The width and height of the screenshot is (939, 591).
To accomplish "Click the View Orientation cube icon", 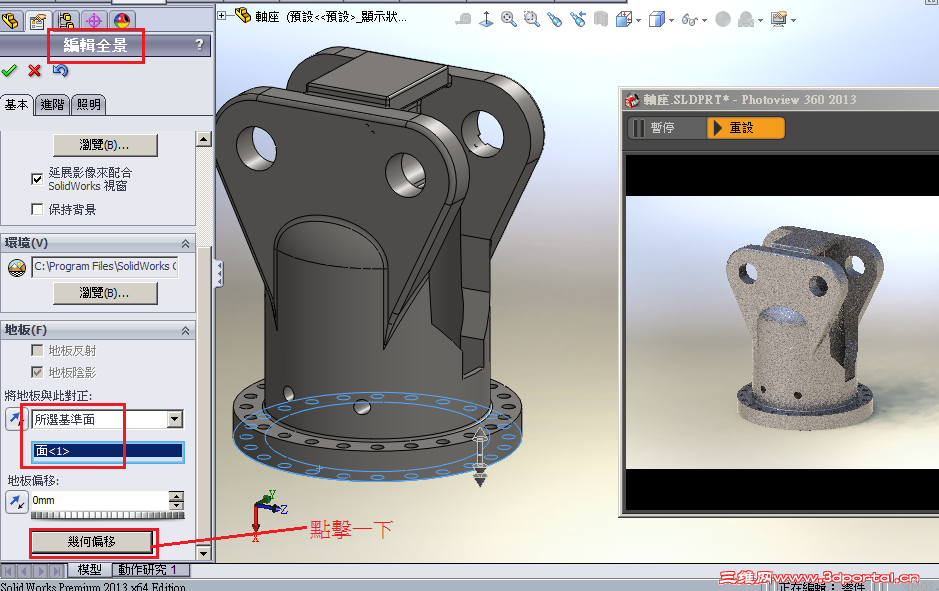I will [x=624, y=19].
